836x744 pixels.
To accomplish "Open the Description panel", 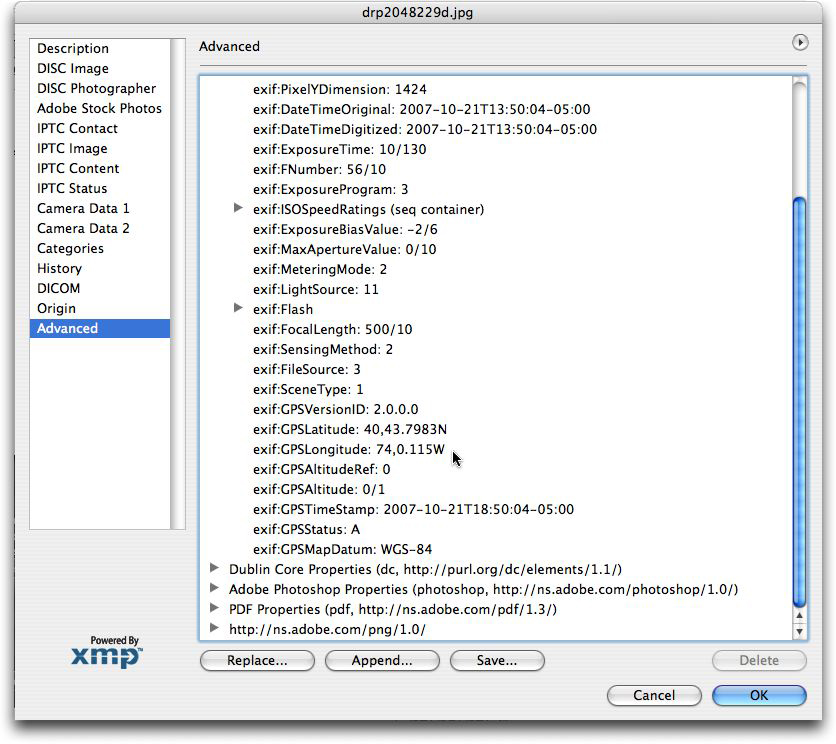I will [73, 48].
